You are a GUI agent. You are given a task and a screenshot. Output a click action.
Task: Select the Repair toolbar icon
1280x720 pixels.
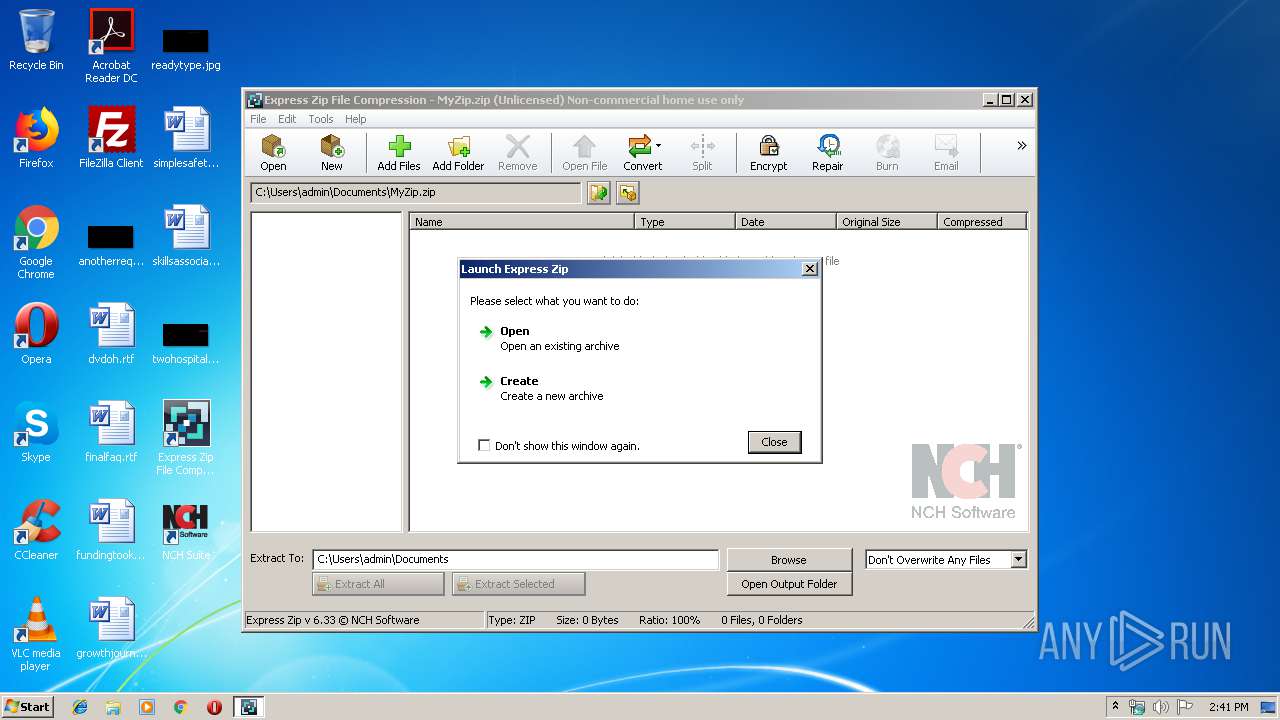click(827, 153)
